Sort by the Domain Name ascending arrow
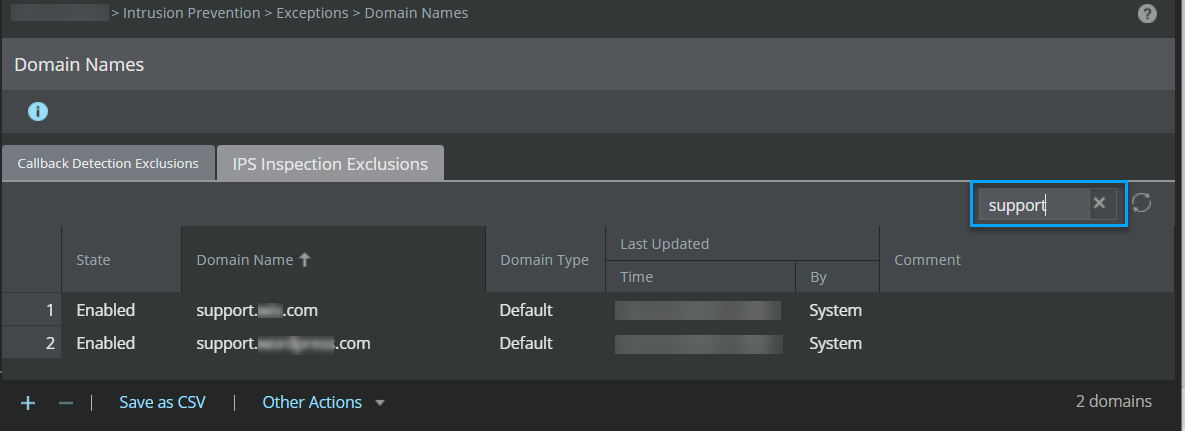 pos(305,259)
